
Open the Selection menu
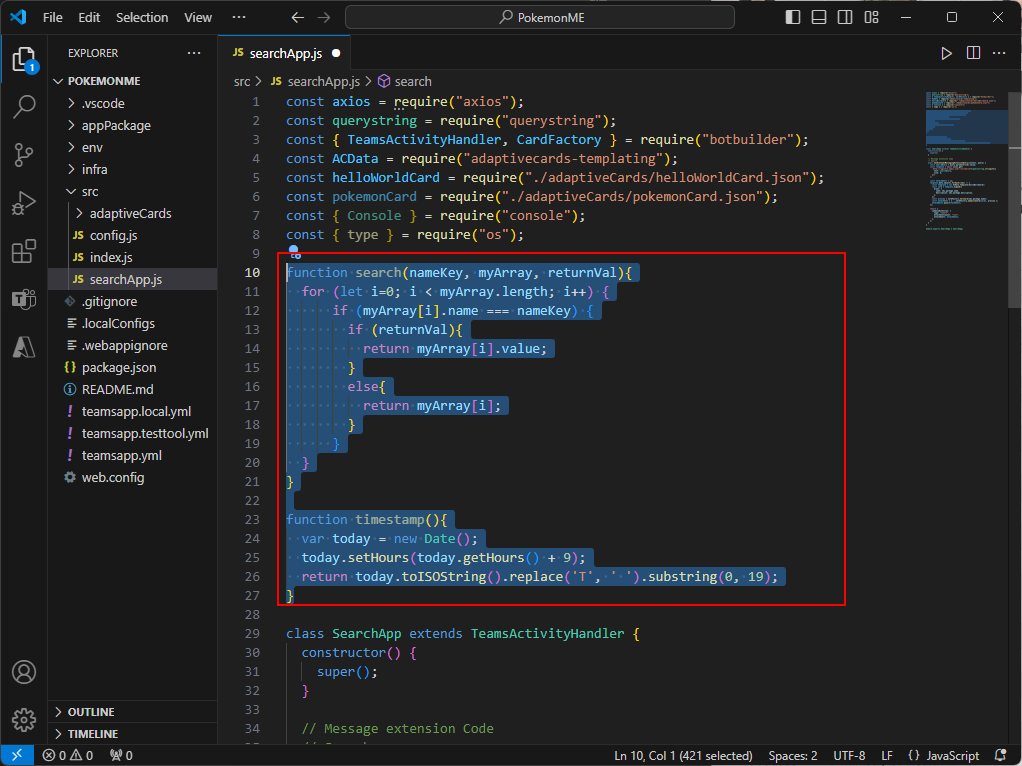pos(142,18)
